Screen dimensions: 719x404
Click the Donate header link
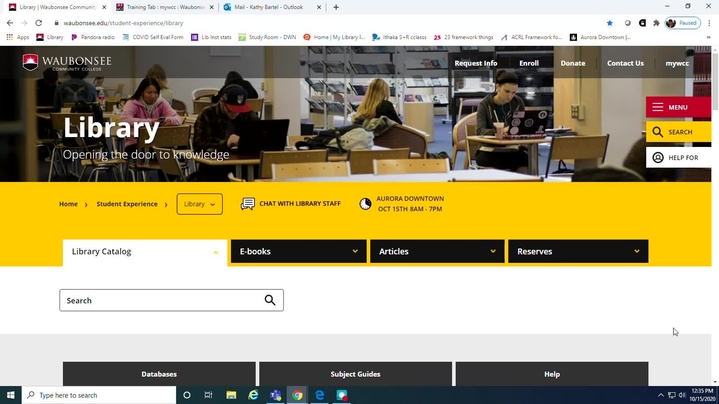click(x=573, y=63)
